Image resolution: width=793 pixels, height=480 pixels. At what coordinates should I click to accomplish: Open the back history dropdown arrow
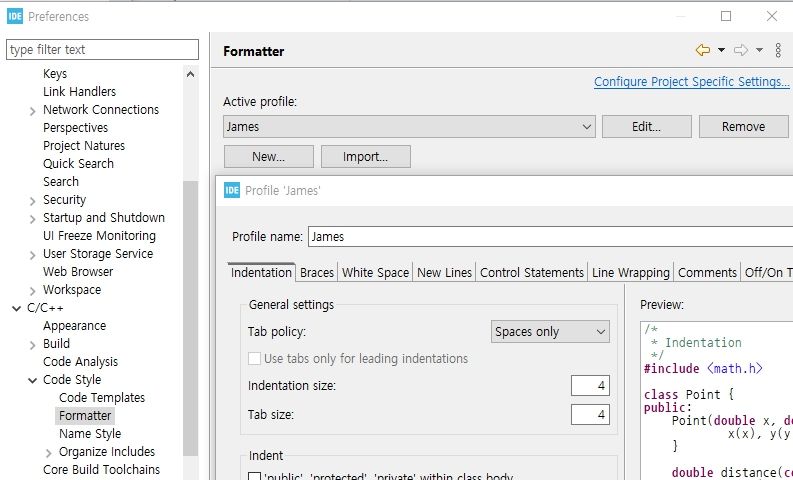pos(721,50)
